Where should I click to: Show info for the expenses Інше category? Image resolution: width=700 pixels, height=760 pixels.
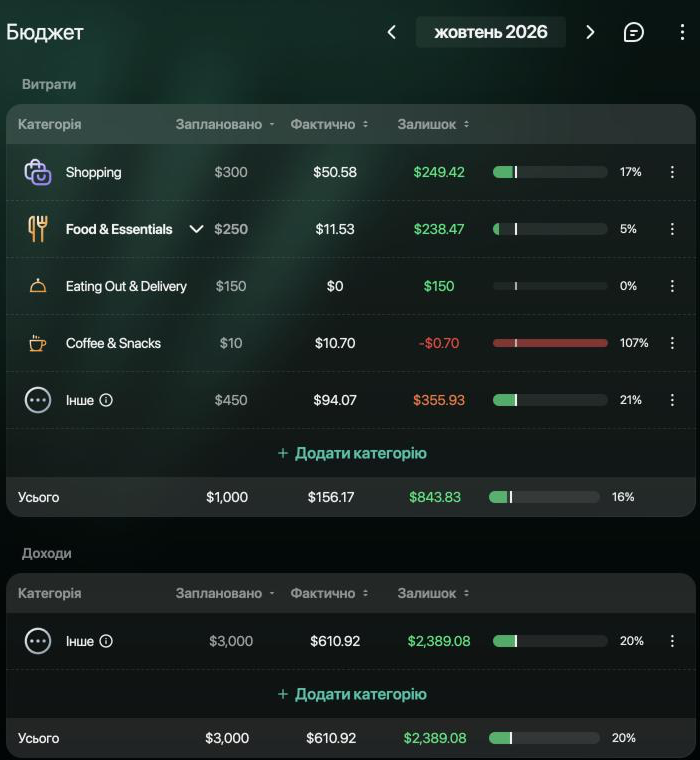pos(106,400)
